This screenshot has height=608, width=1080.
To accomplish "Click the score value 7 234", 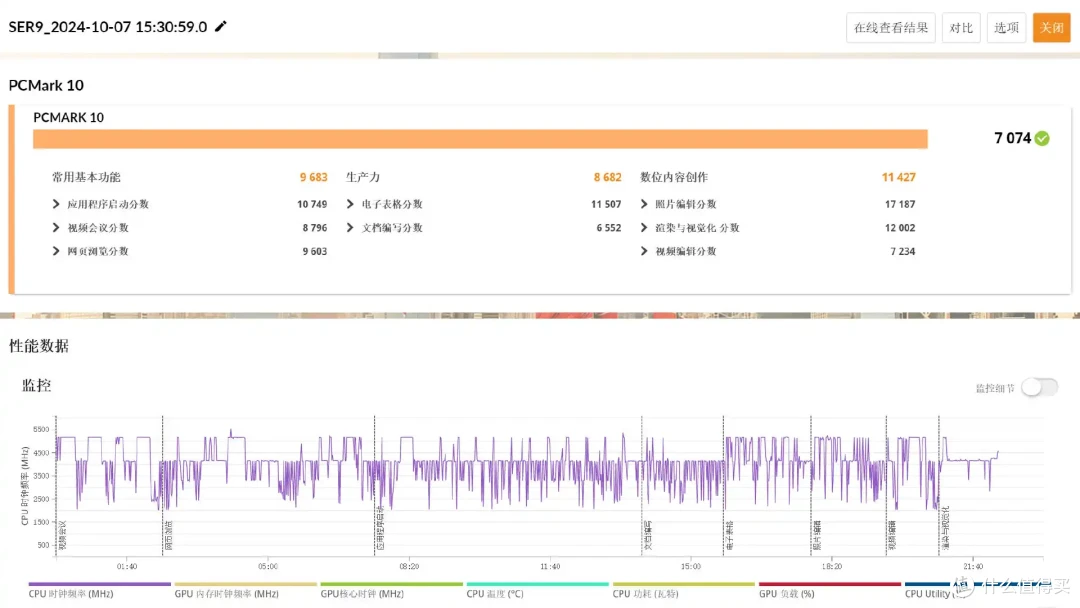I will (903, 251).
